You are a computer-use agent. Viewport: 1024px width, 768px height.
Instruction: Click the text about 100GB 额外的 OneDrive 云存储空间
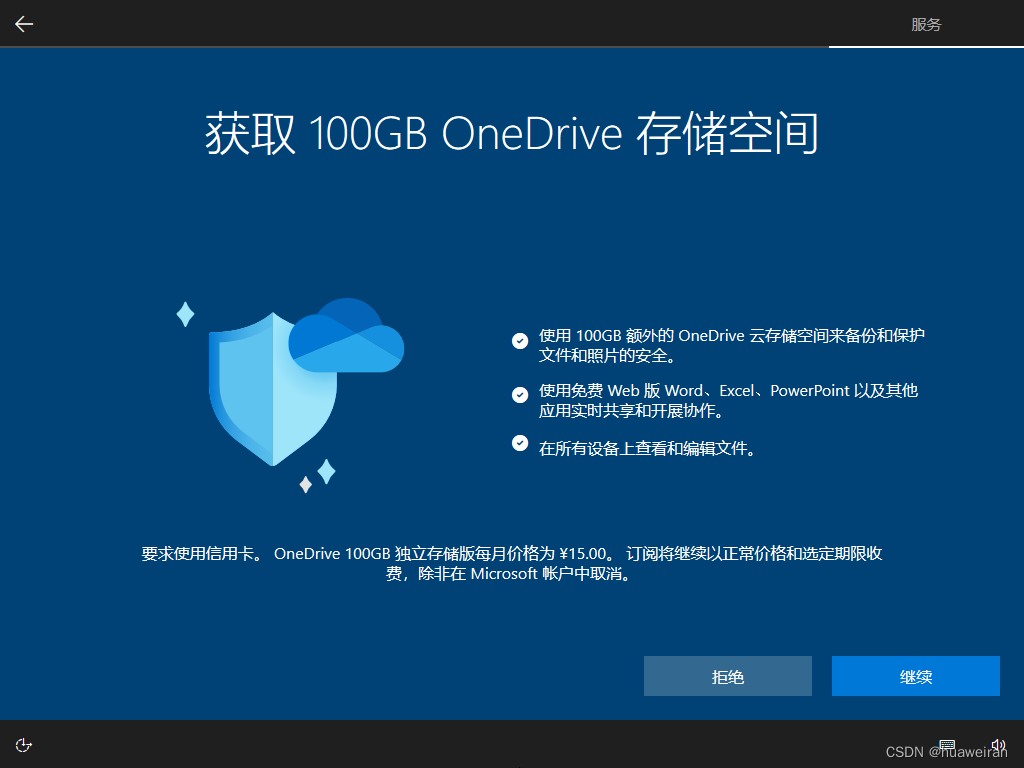[x=731, y=345]
